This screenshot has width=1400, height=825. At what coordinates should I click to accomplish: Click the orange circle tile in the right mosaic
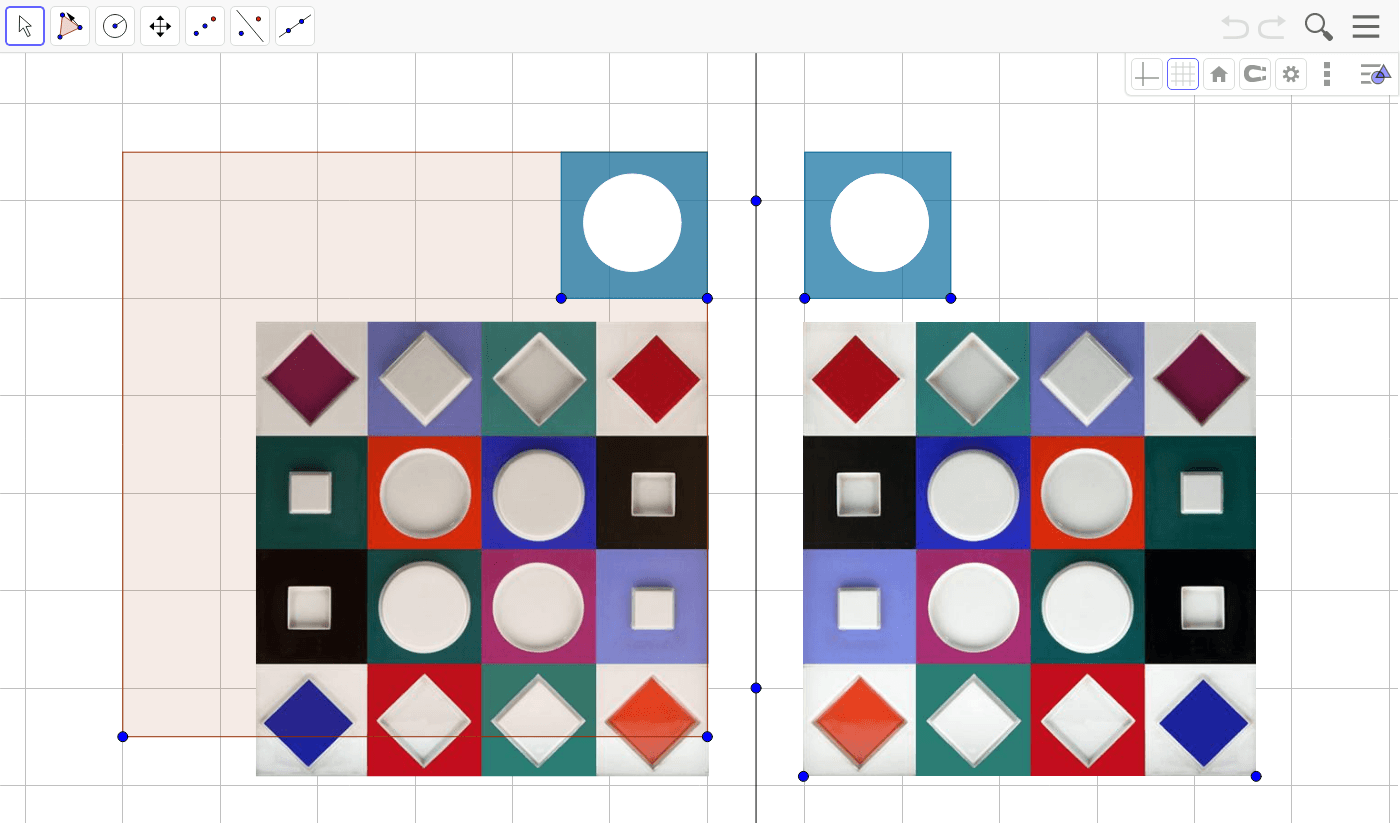tap(1087, 493)
